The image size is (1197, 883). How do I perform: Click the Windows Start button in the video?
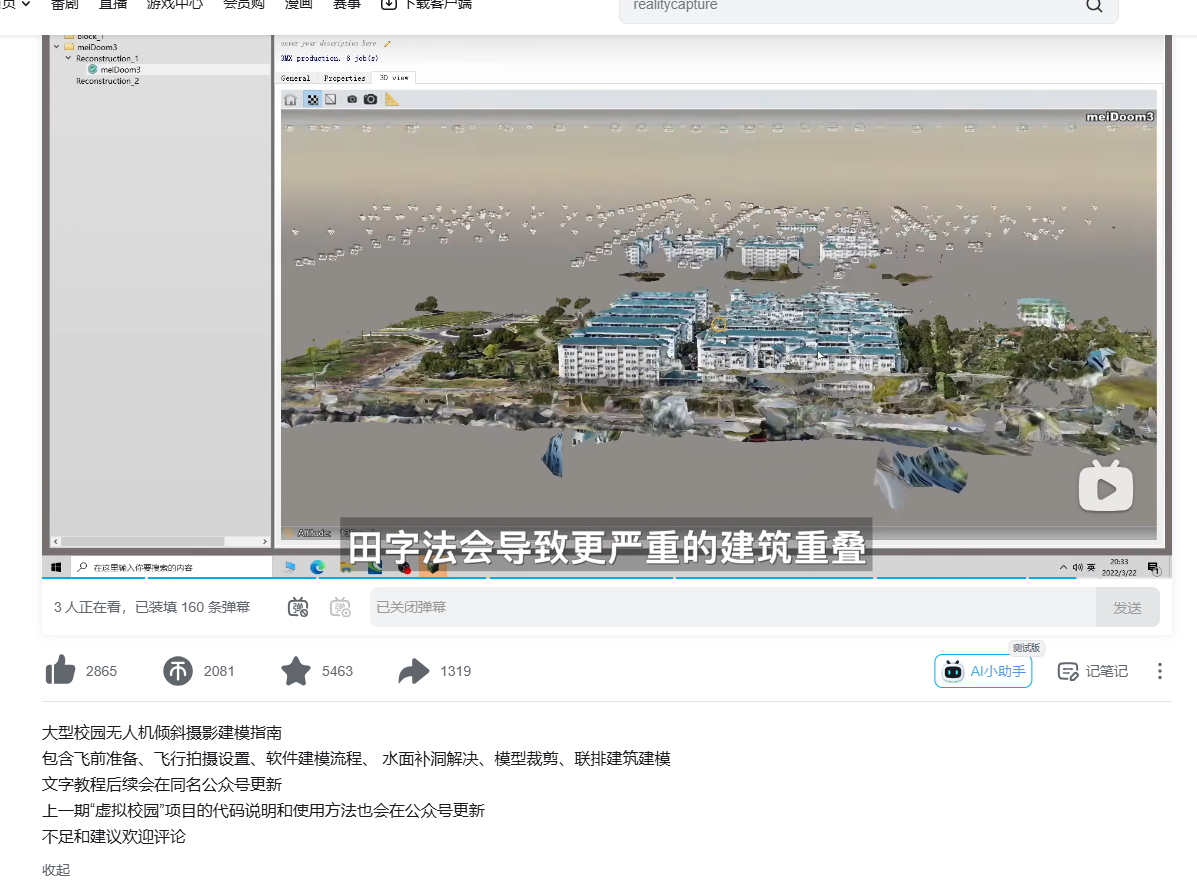[56, 568]
